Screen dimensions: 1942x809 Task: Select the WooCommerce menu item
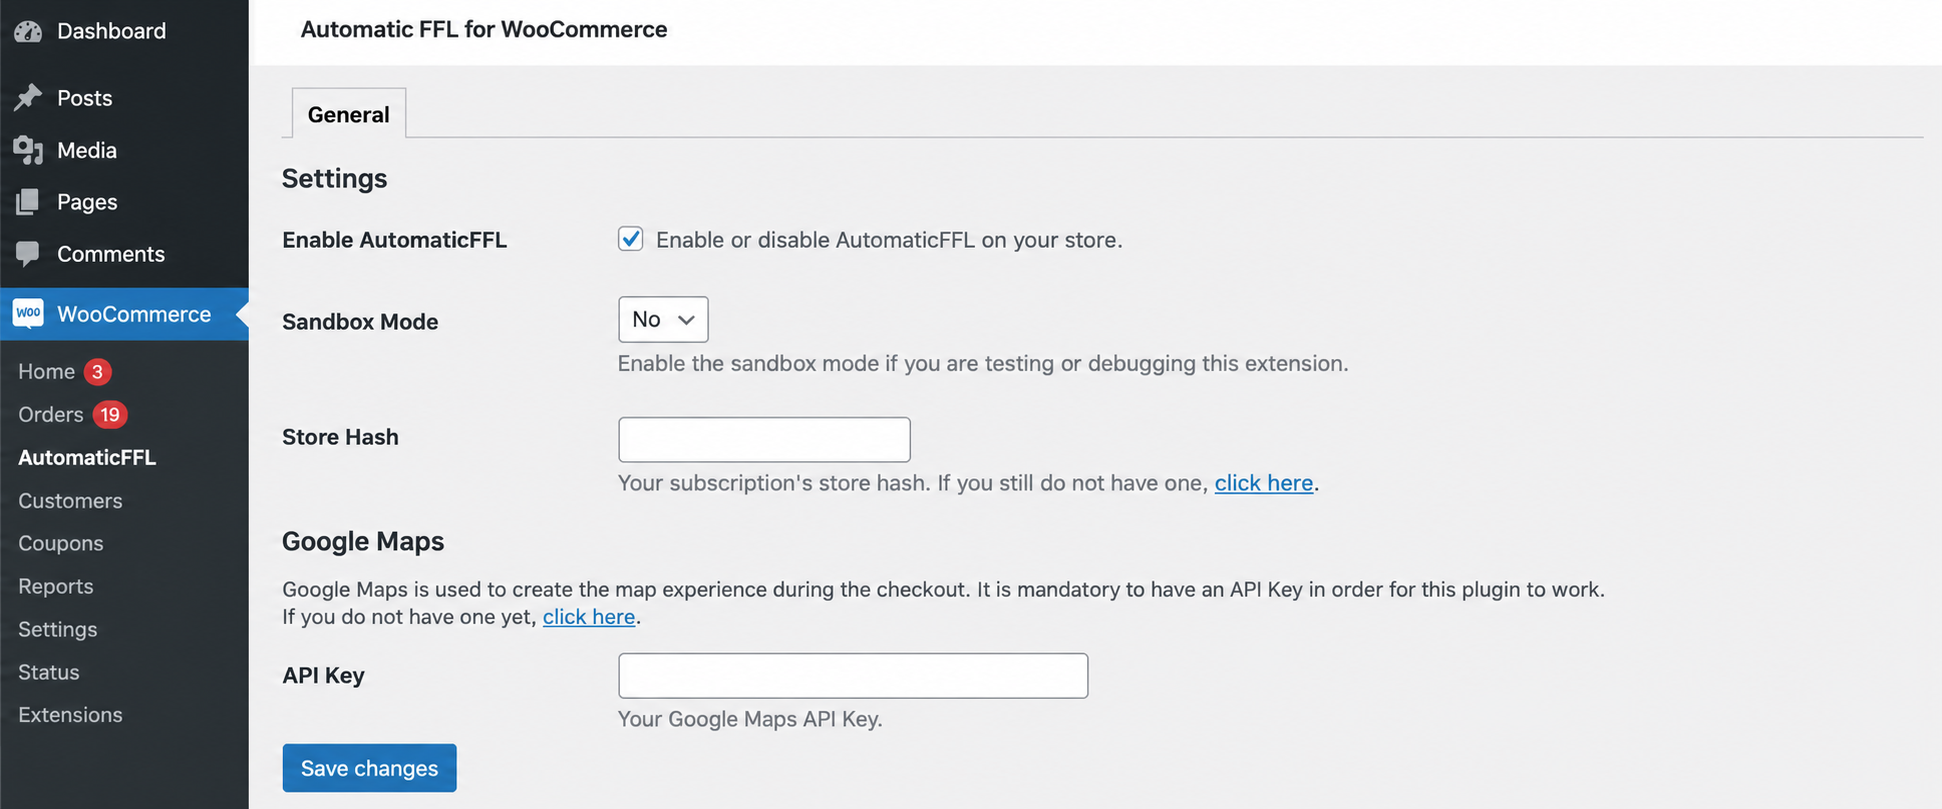tap(124, 314)
